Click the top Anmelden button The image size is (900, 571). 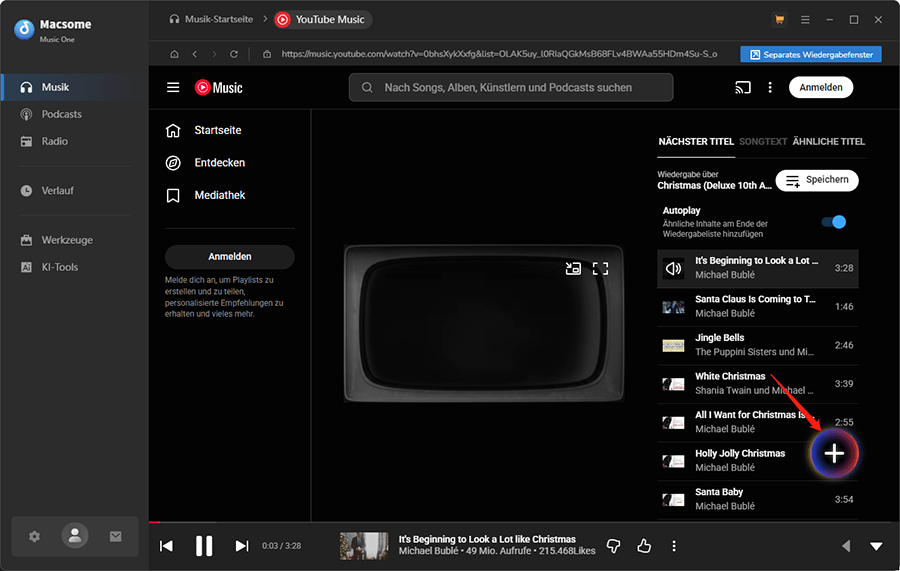tap(821, 87)
